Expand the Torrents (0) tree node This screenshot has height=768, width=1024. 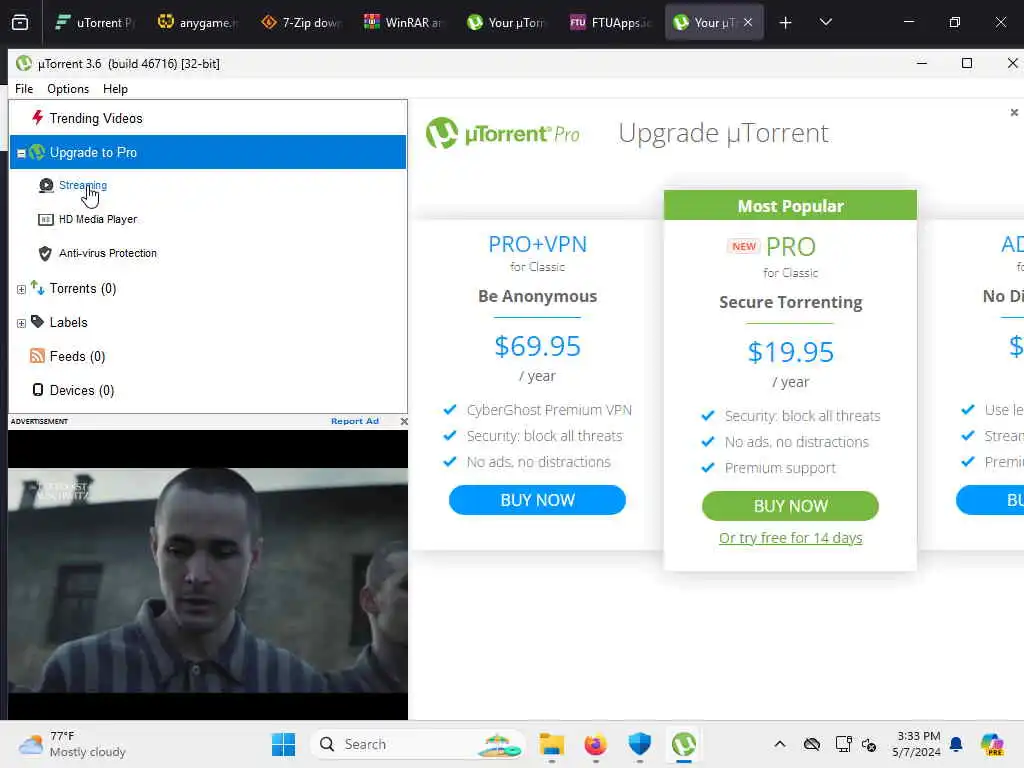[21, 289]
